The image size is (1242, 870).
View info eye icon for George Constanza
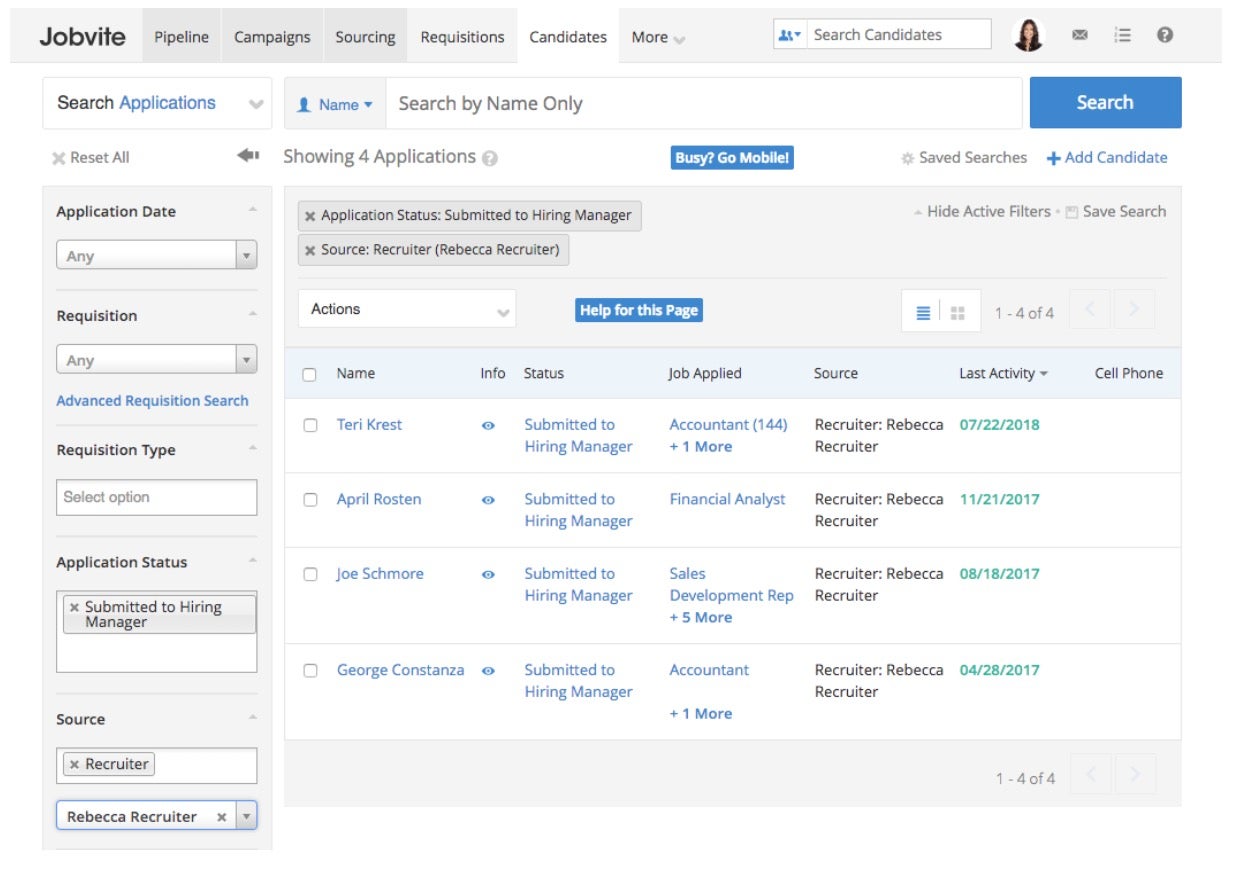pyautogui.click(x=488, y=671)
